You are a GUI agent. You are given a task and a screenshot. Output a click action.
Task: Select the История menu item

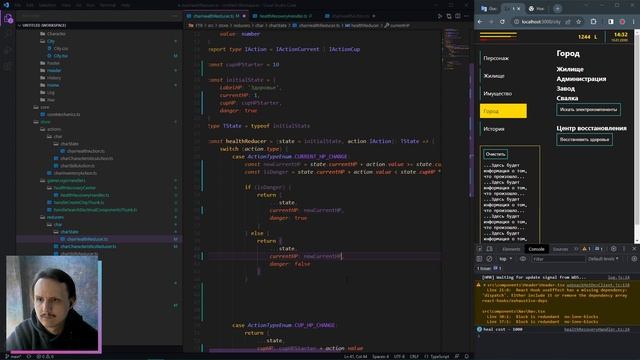point(494,129)
